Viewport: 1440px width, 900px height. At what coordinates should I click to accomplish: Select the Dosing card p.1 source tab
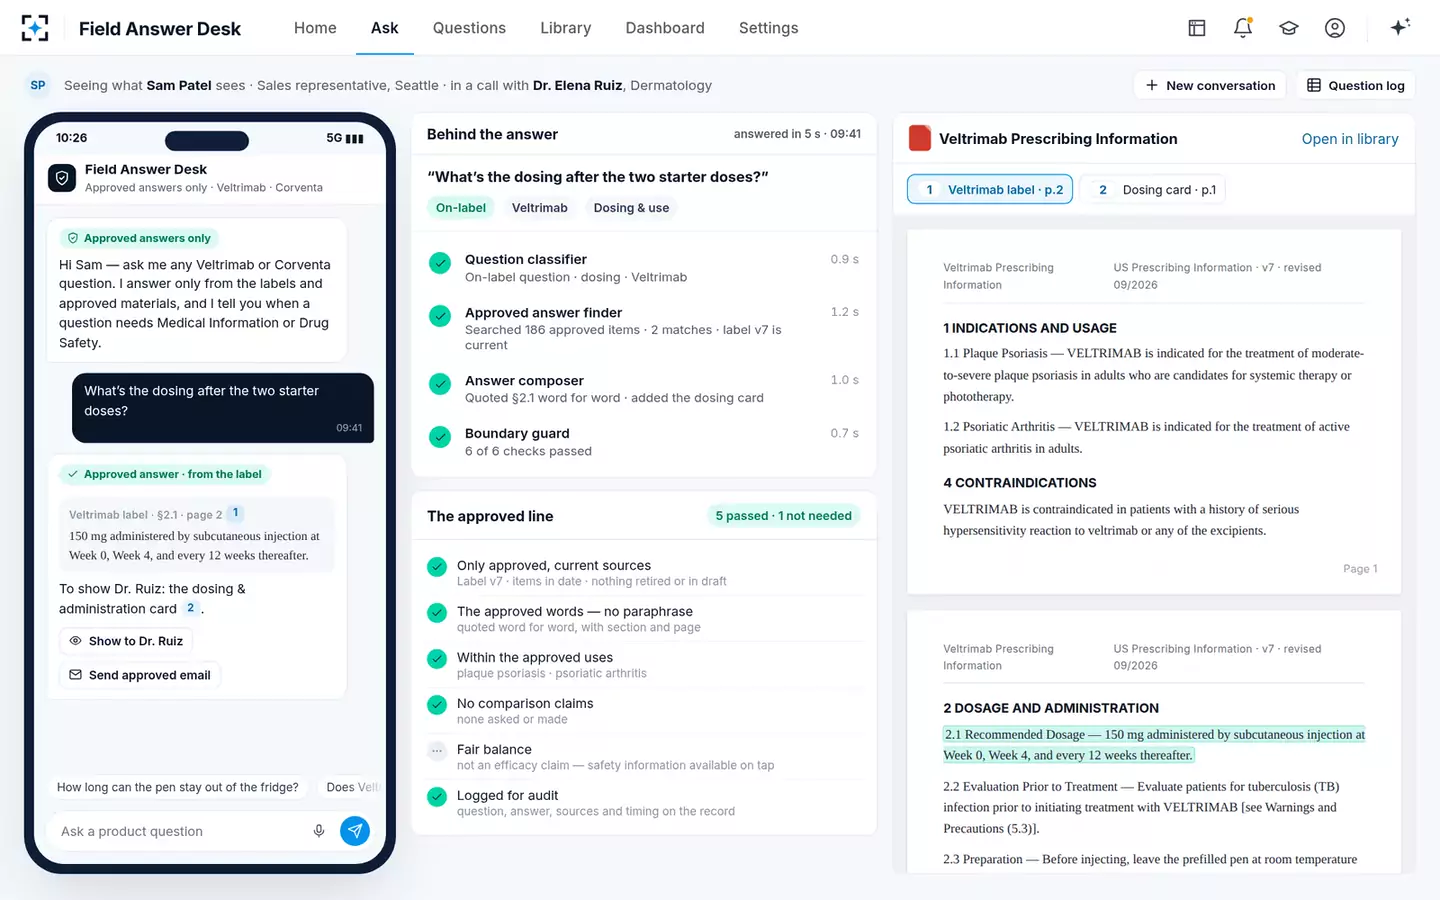coord(1152,189)
